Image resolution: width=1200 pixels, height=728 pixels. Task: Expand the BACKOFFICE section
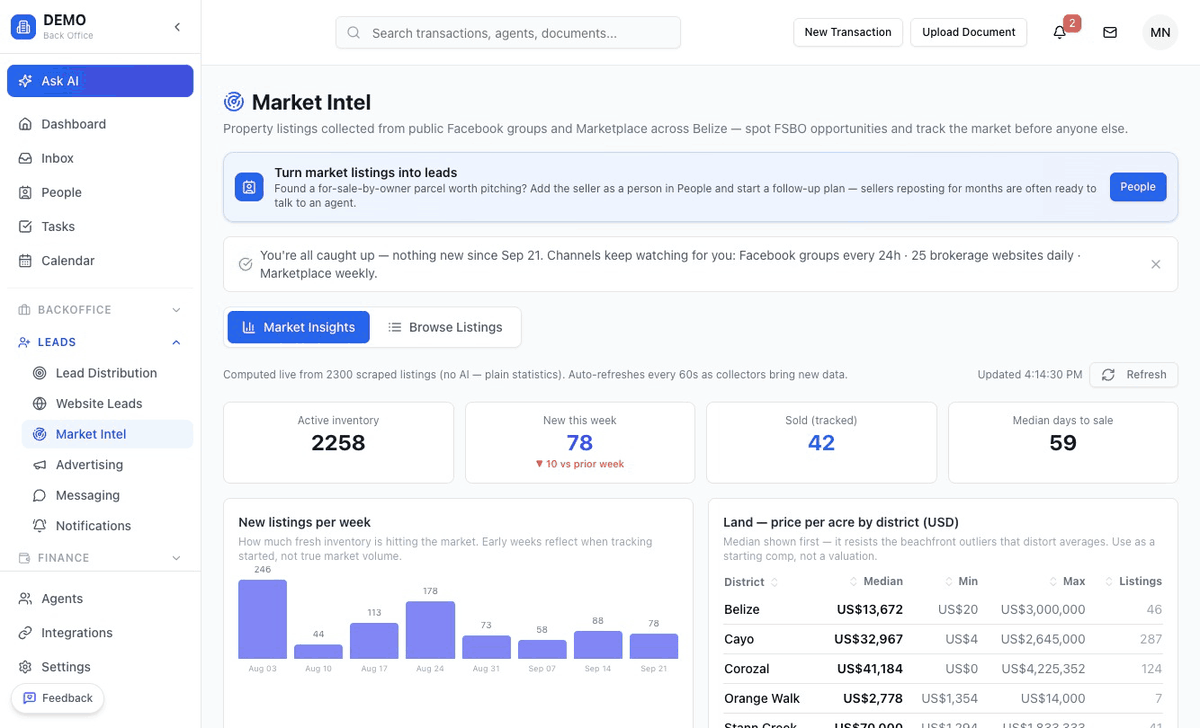click(x=100, y=310)
